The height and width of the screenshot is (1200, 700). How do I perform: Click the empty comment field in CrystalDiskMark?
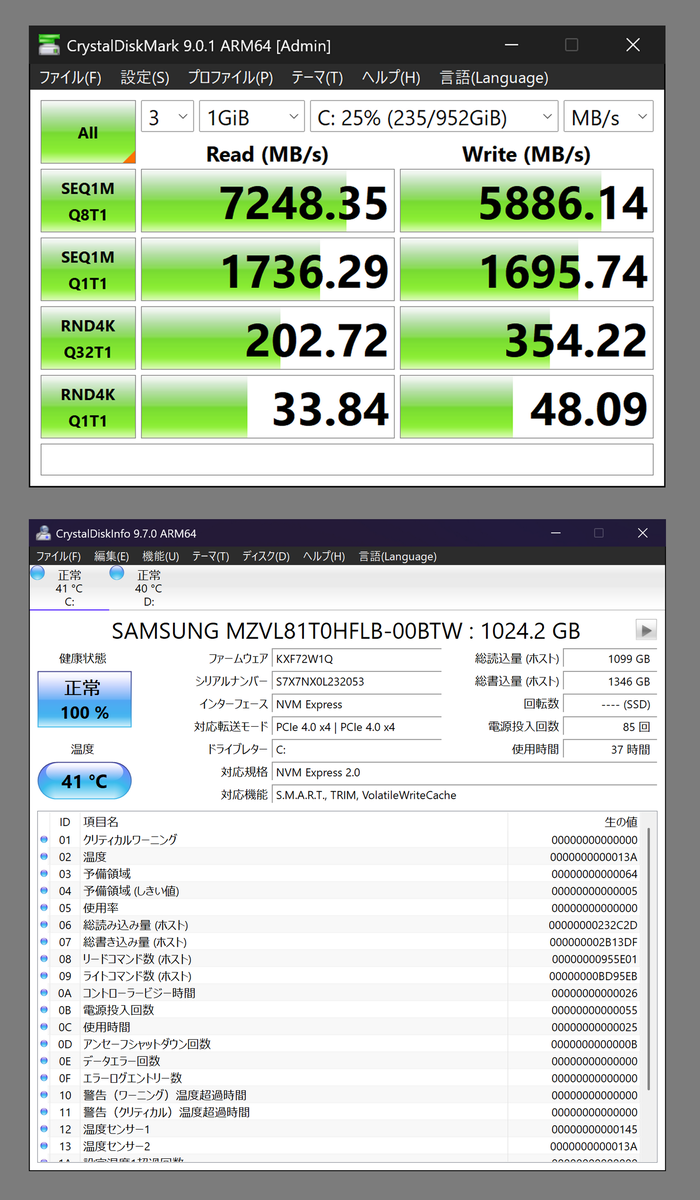(x=347, y=459)
